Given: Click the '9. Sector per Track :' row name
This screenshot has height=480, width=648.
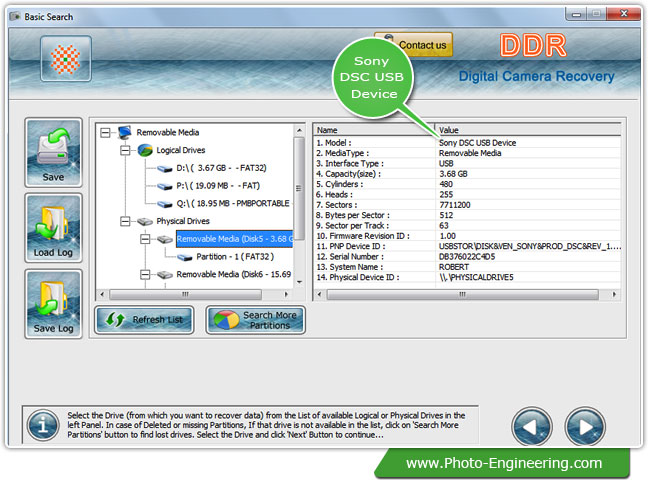Looking at the screenshot, I should click(x=352, y=225).
